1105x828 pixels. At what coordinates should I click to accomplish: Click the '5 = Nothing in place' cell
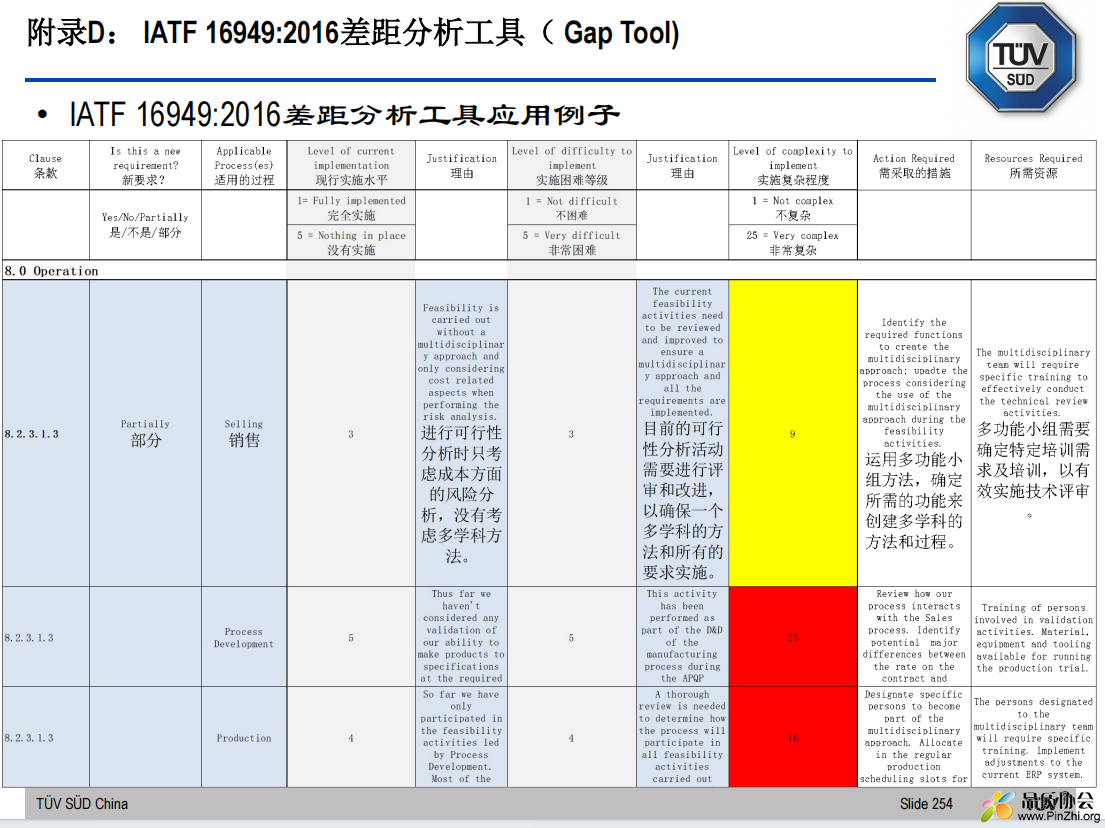pos(351,242)
